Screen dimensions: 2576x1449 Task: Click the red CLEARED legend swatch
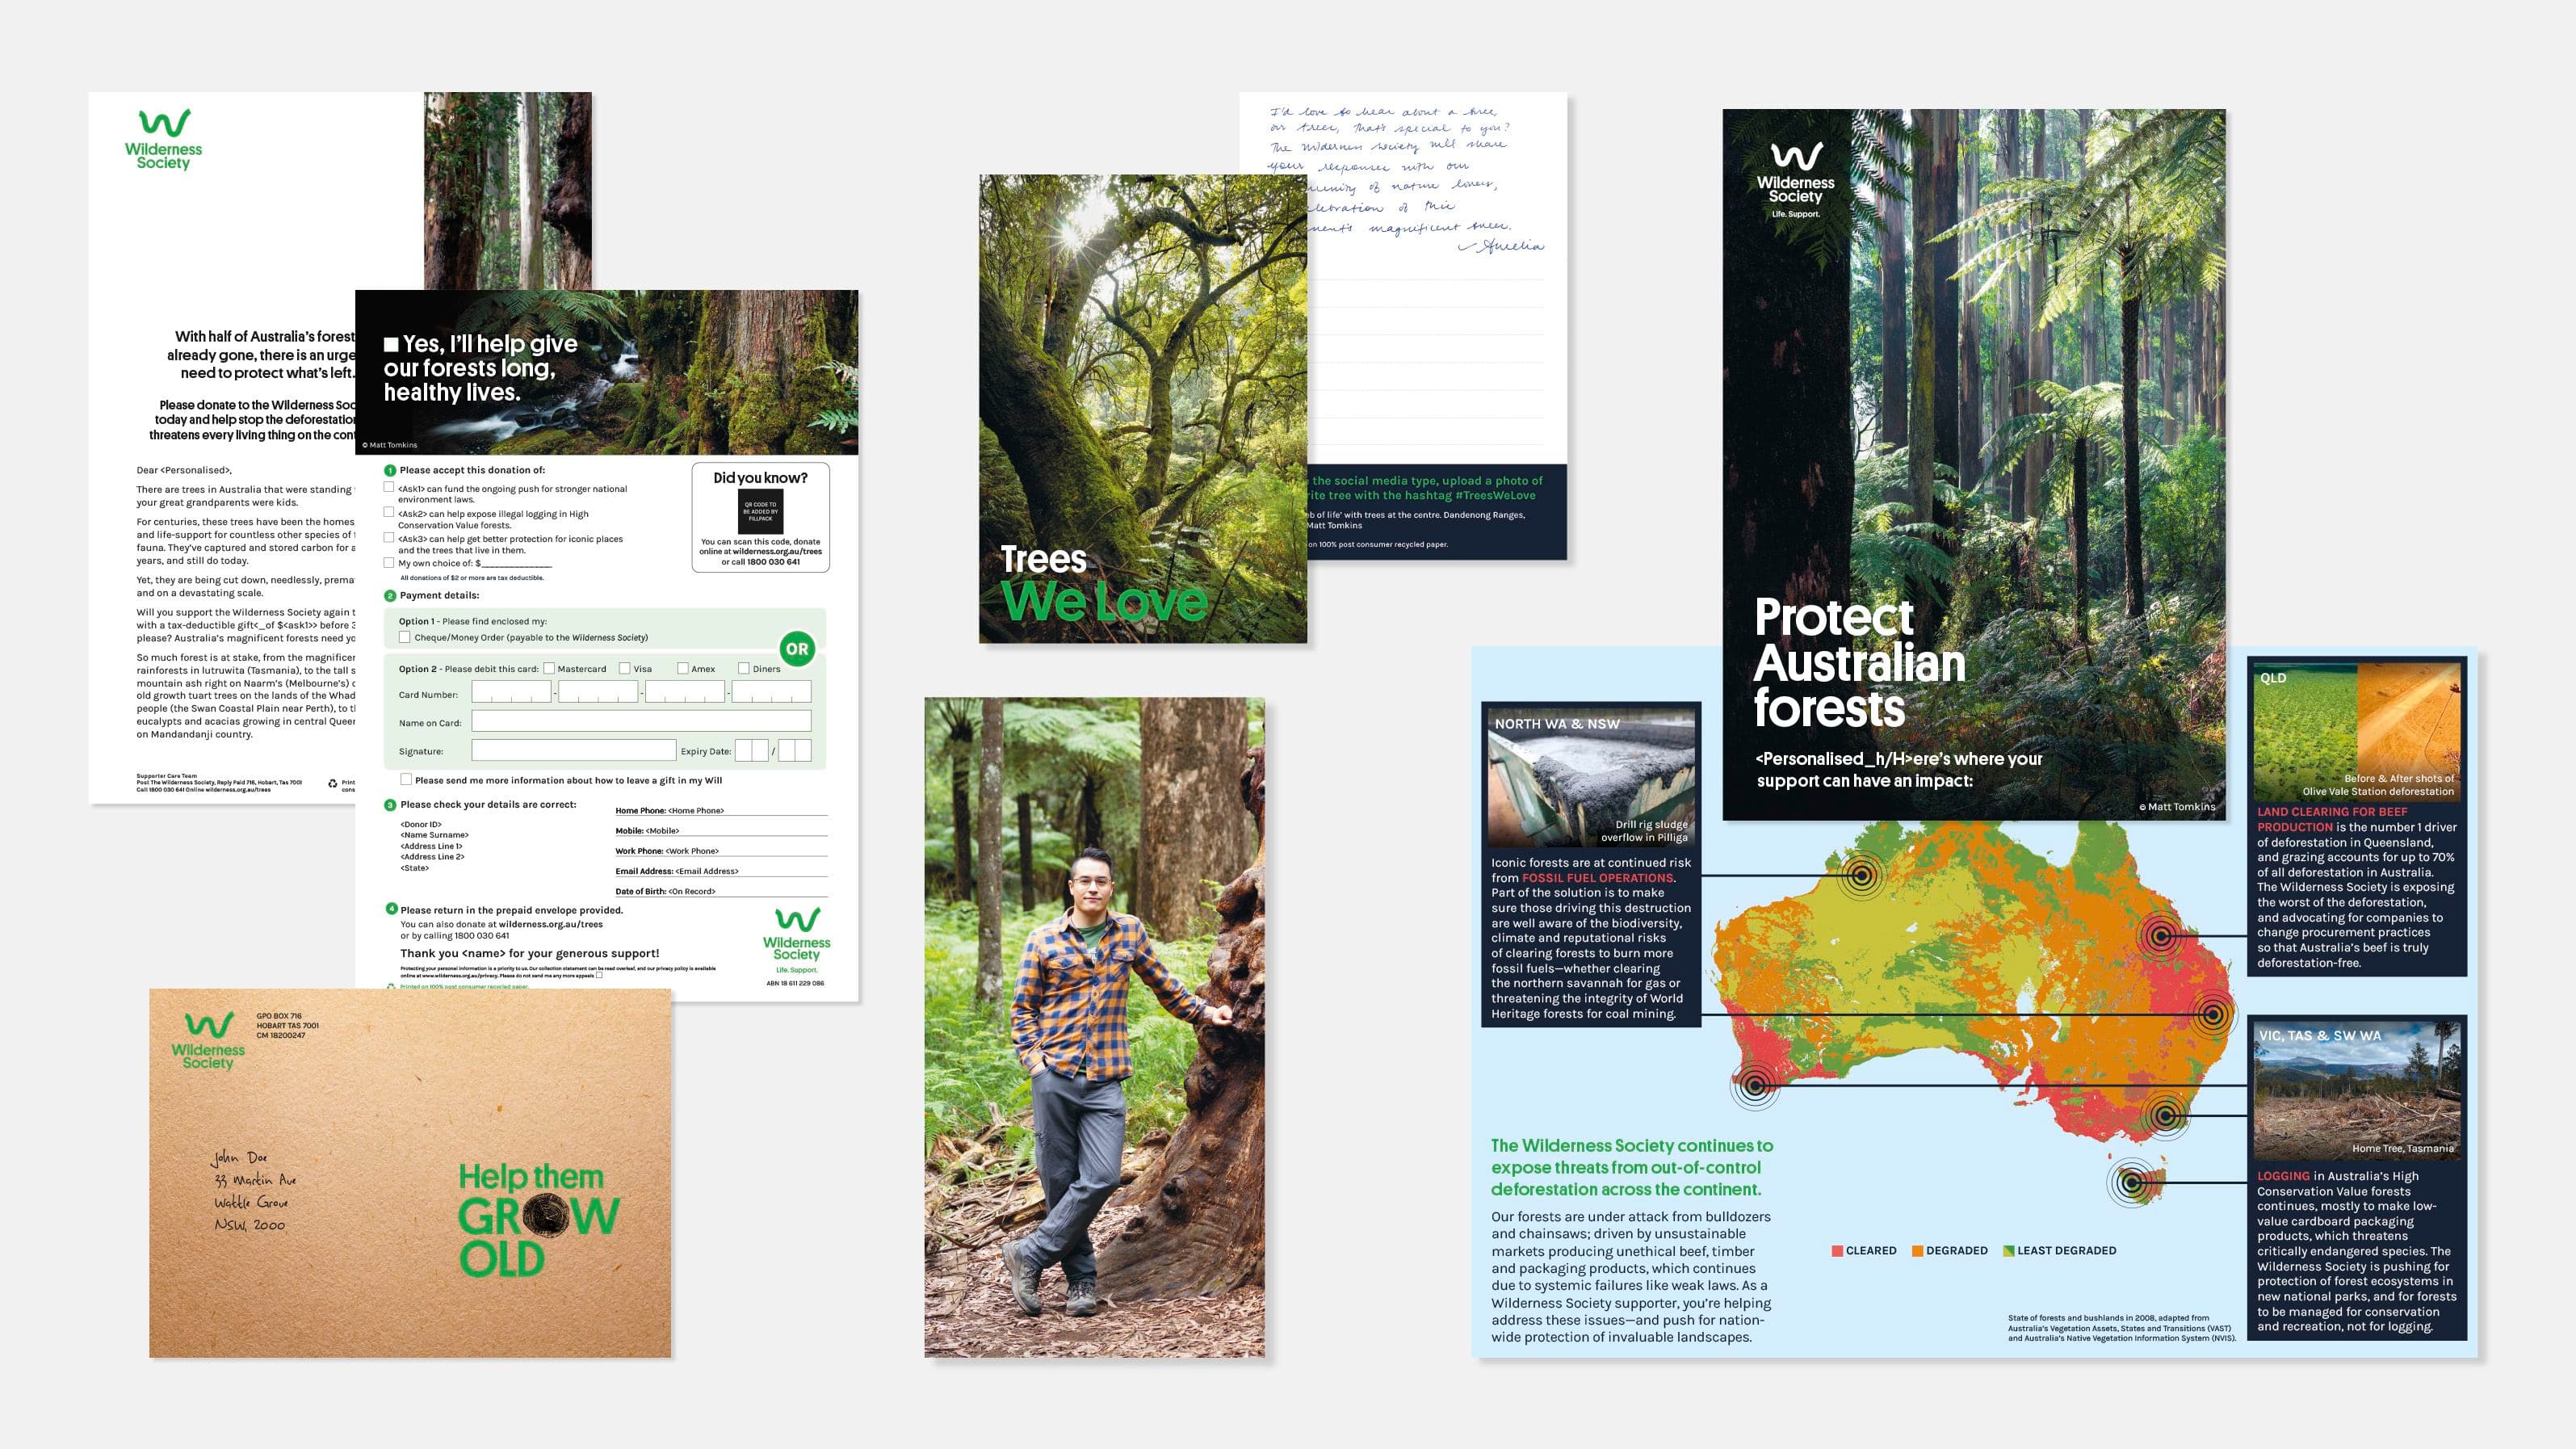1837,1251
